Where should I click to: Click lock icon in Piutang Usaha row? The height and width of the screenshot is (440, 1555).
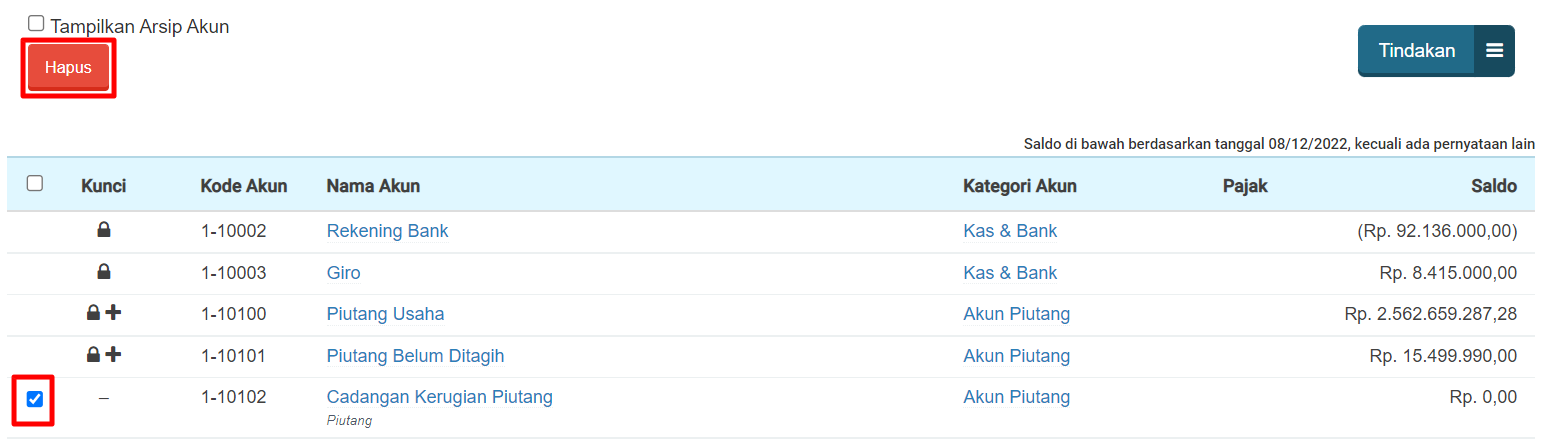[x=93, y=314]
